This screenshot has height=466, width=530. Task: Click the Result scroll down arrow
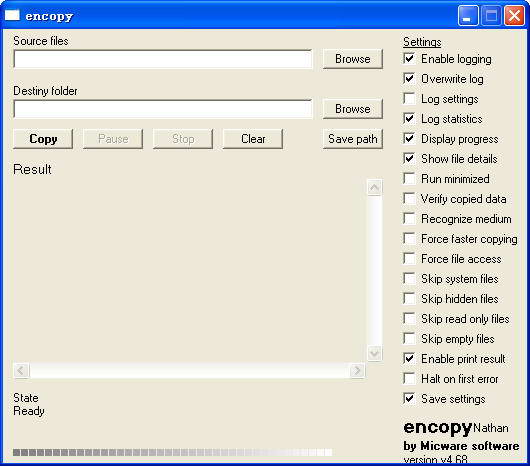coord(375,354)
